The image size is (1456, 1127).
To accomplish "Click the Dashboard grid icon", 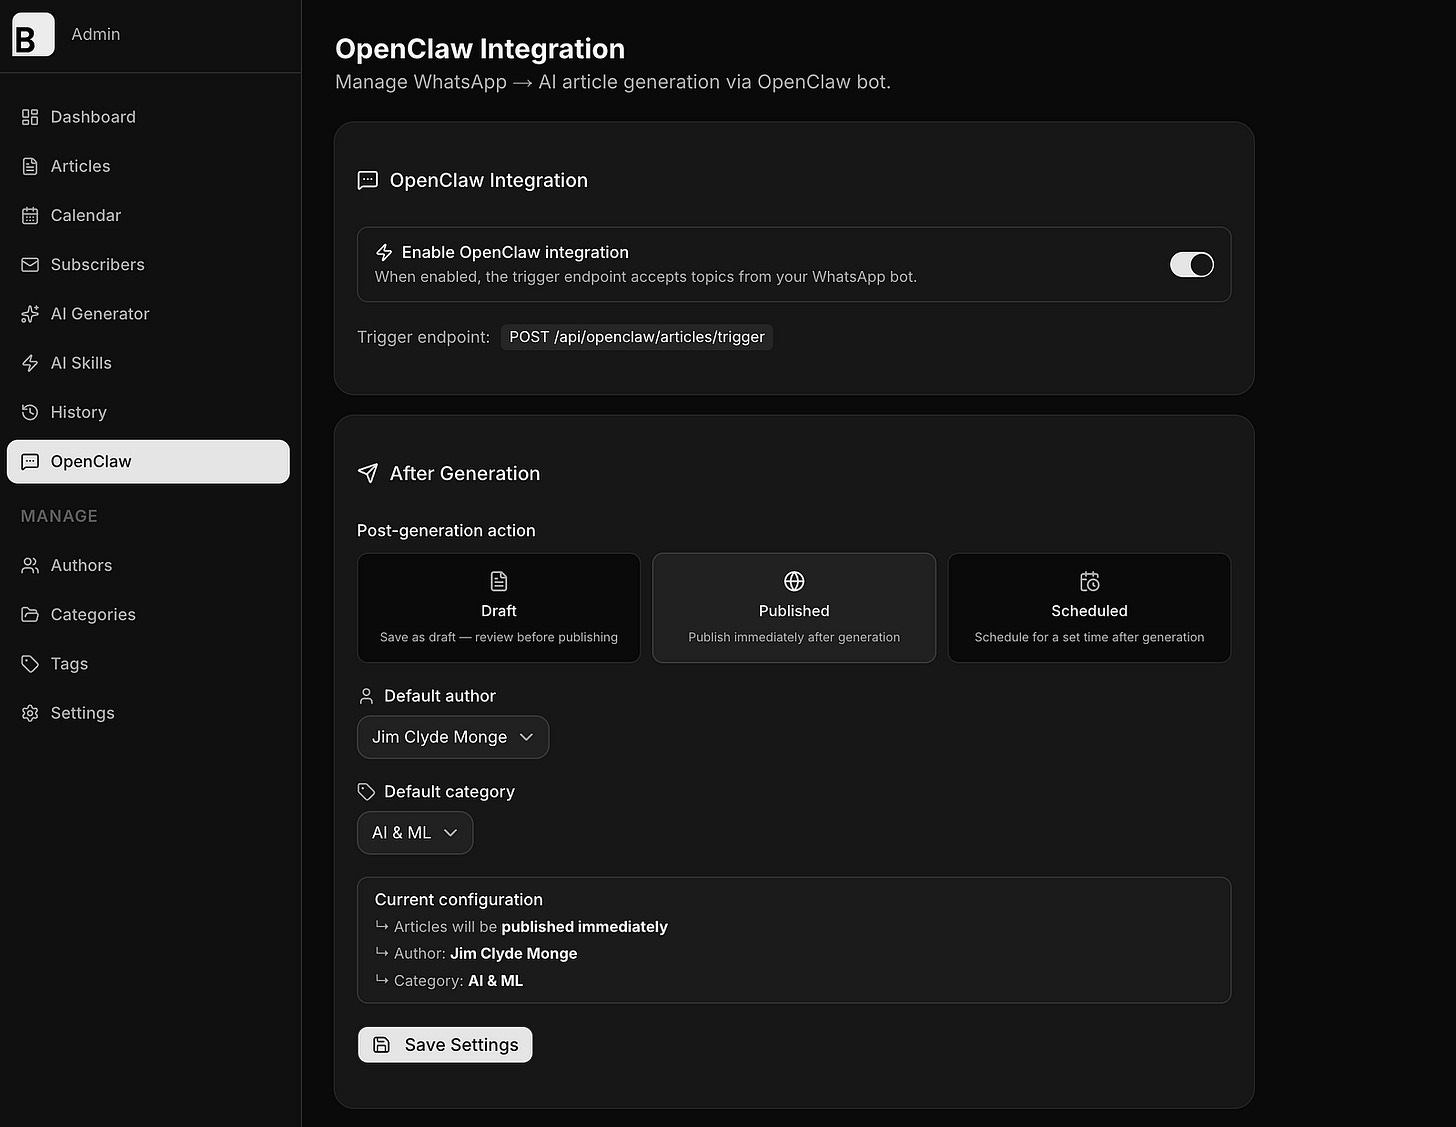I will point(30,117).
